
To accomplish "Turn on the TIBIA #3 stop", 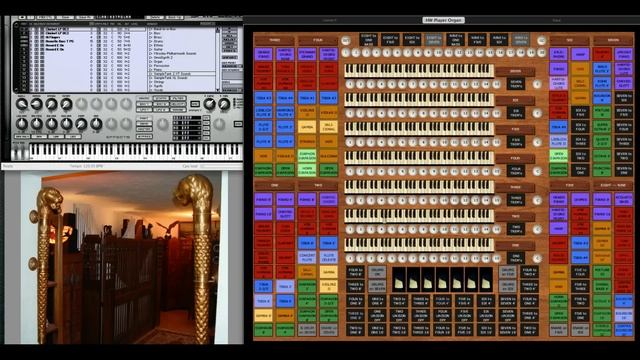I will point(264,98).
